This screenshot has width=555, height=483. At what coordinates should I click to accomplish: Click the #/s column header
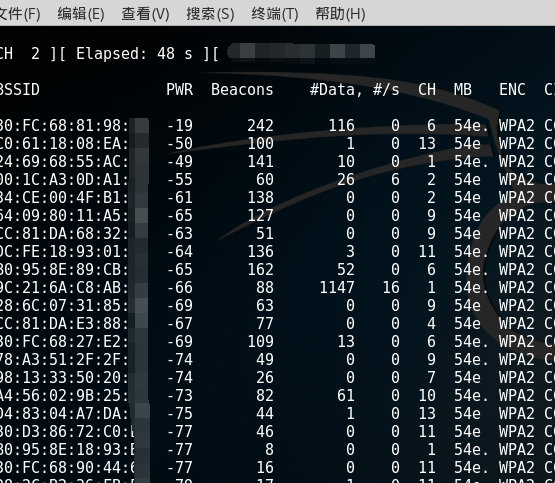[386, 90]
